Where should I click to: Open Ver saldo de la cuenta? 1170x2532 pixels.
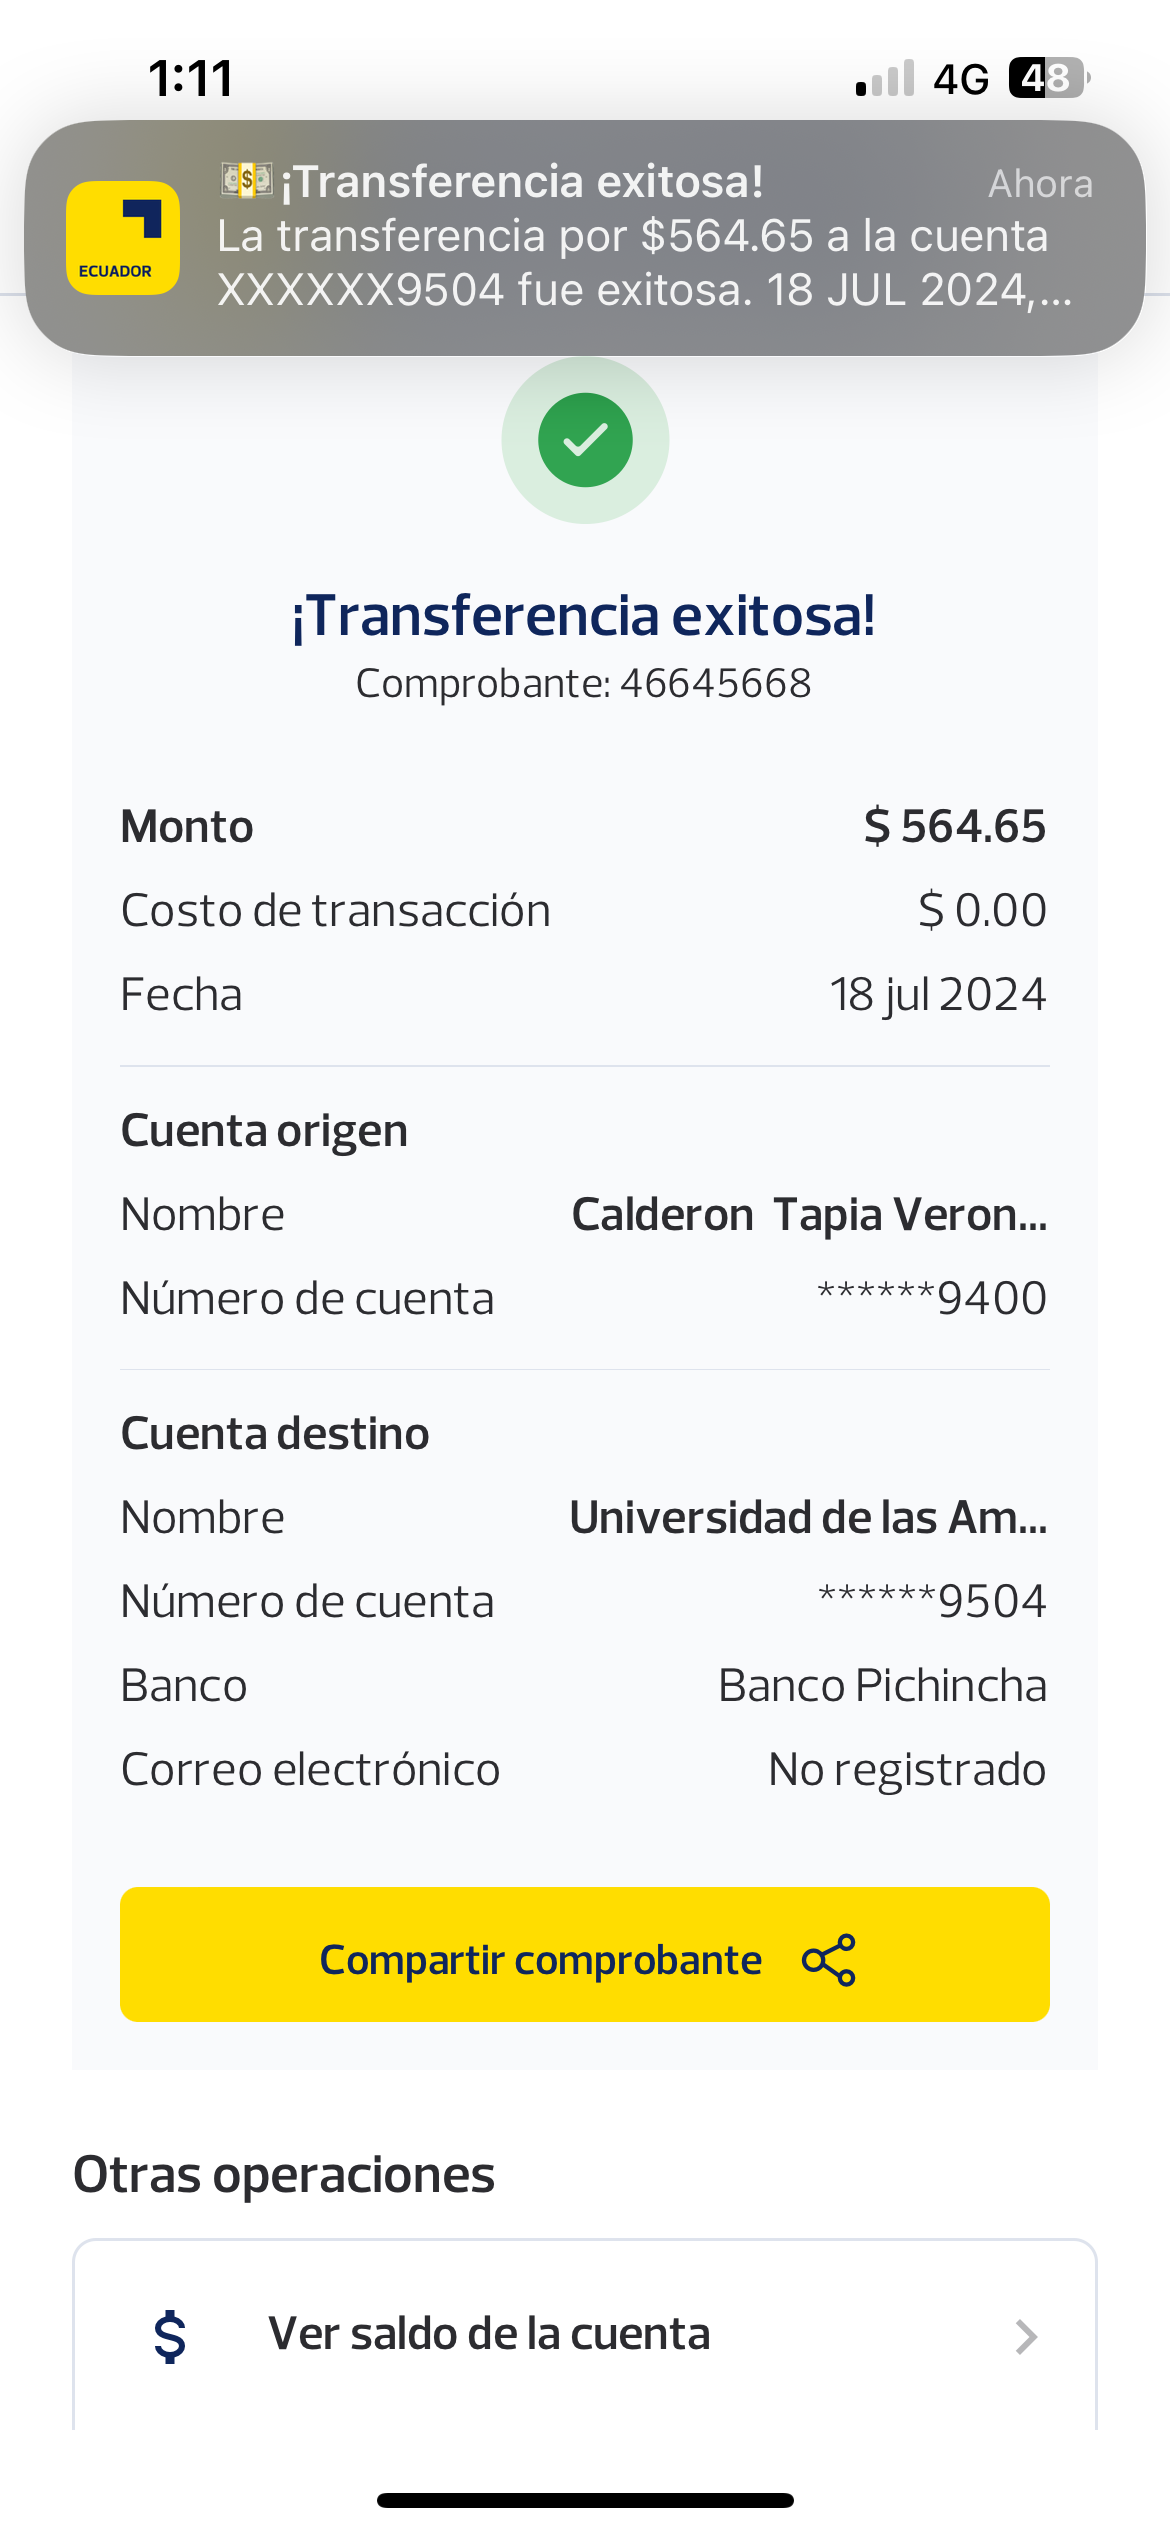coord(489,2334)
